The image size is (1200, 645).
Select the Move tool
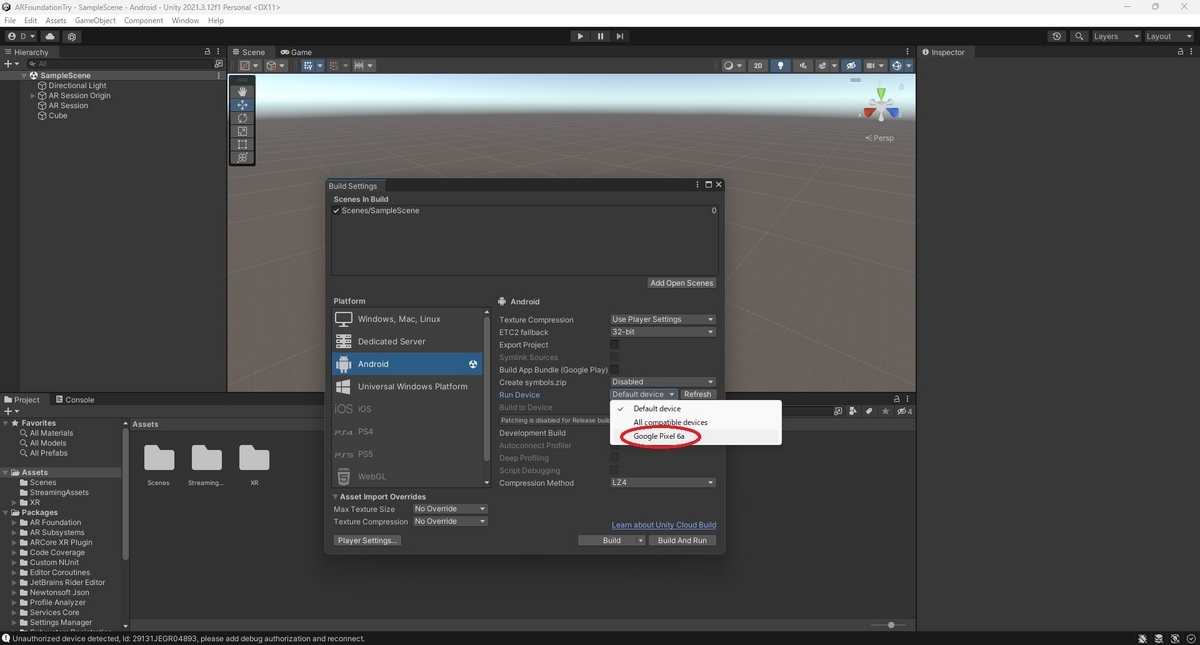coord(242,105)
